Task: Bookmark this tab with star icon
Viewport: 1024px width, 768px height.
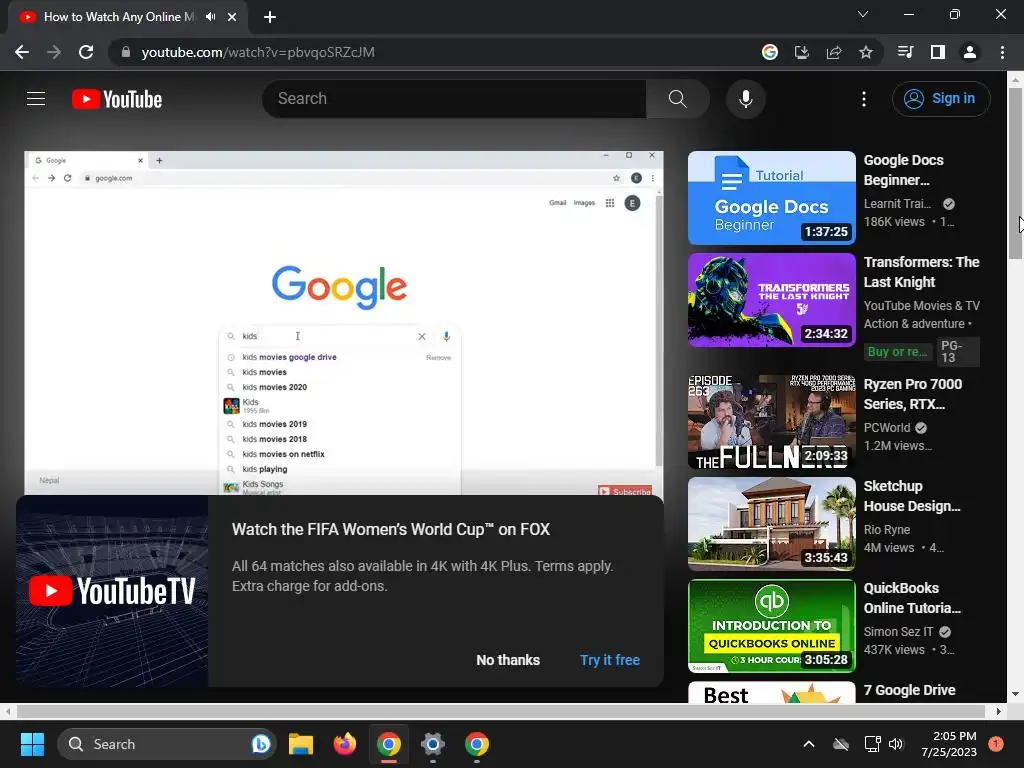Action: pos(866,52)
